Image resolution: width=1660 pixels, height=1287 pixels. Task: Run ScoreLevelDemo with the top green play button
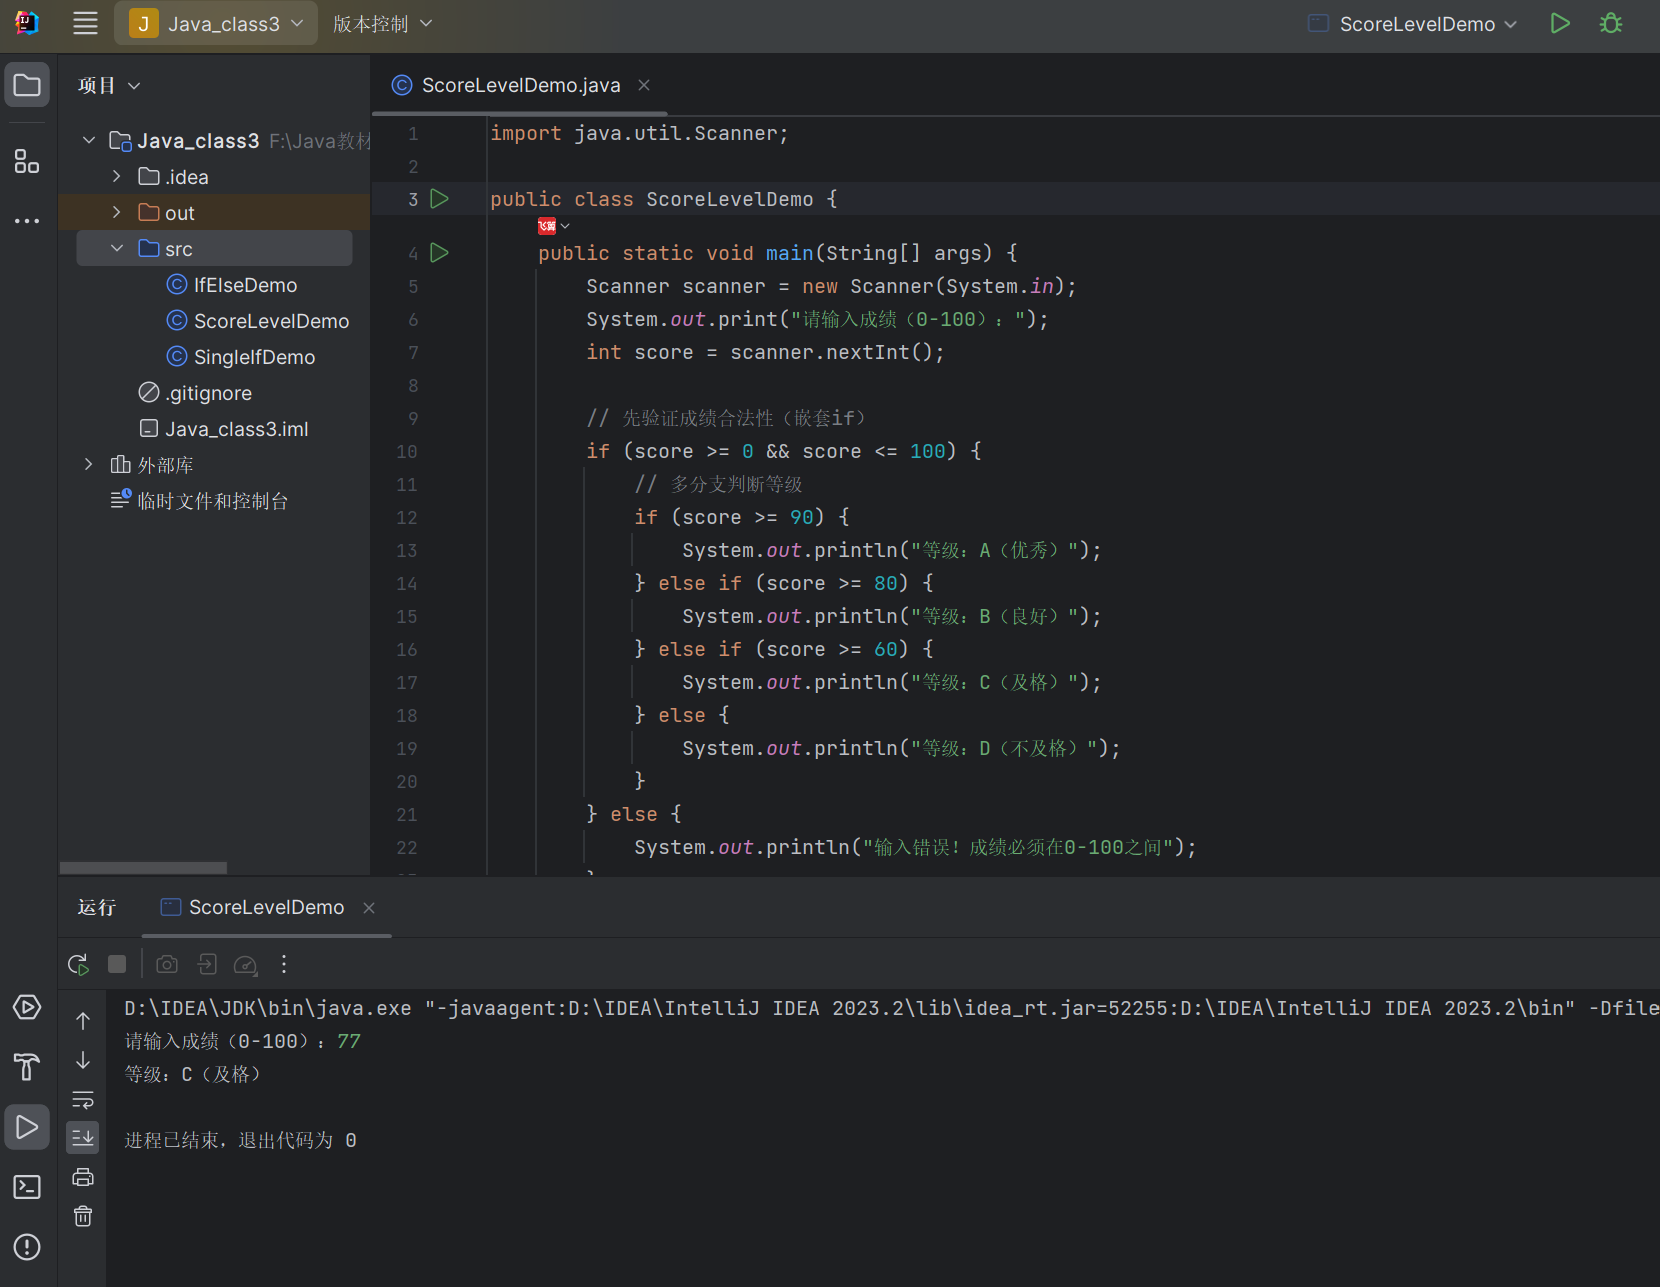click(x=1559, y=24)
